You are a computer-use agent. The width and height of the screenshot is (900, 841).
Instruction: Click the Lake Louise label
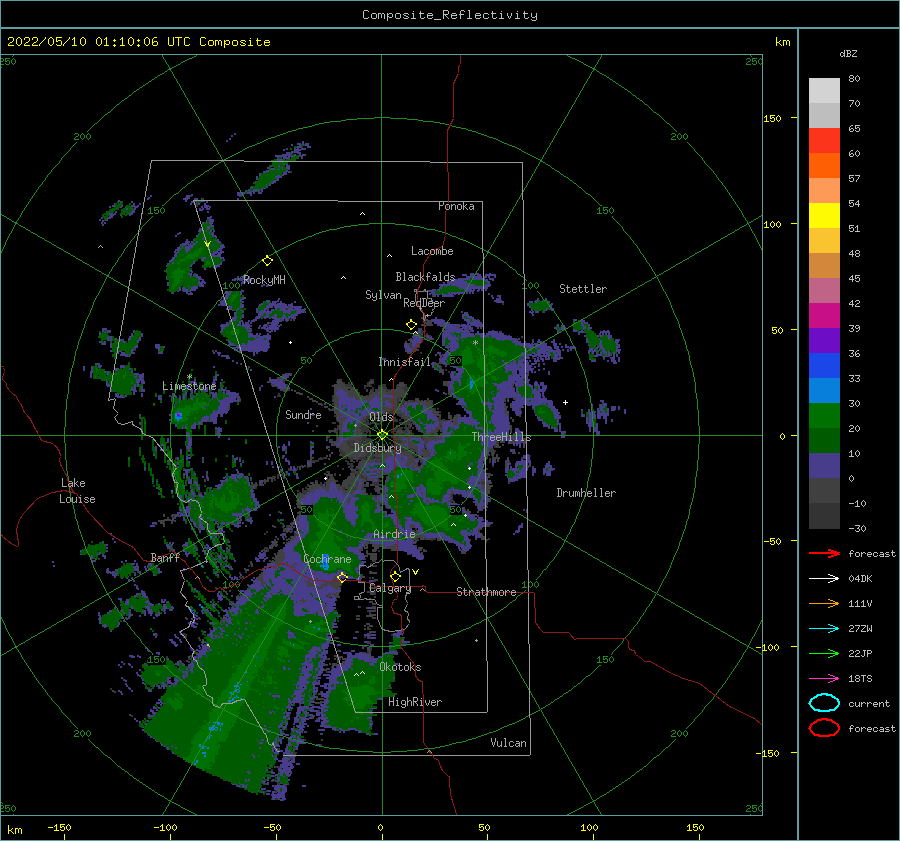(77, 491)
